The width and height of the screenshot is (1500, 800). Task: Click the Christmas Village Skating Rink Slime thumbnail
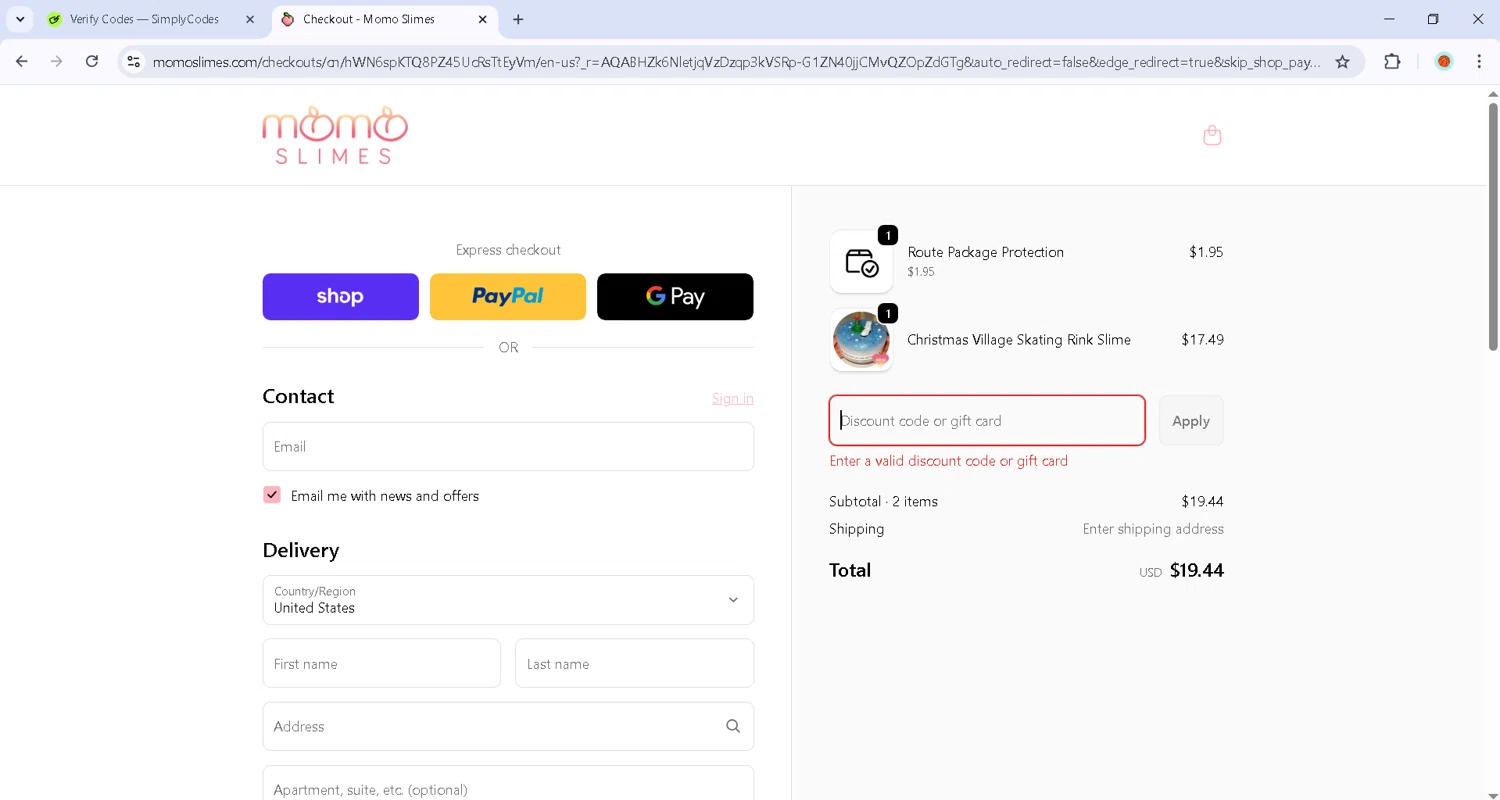click(x=861, y=340)
